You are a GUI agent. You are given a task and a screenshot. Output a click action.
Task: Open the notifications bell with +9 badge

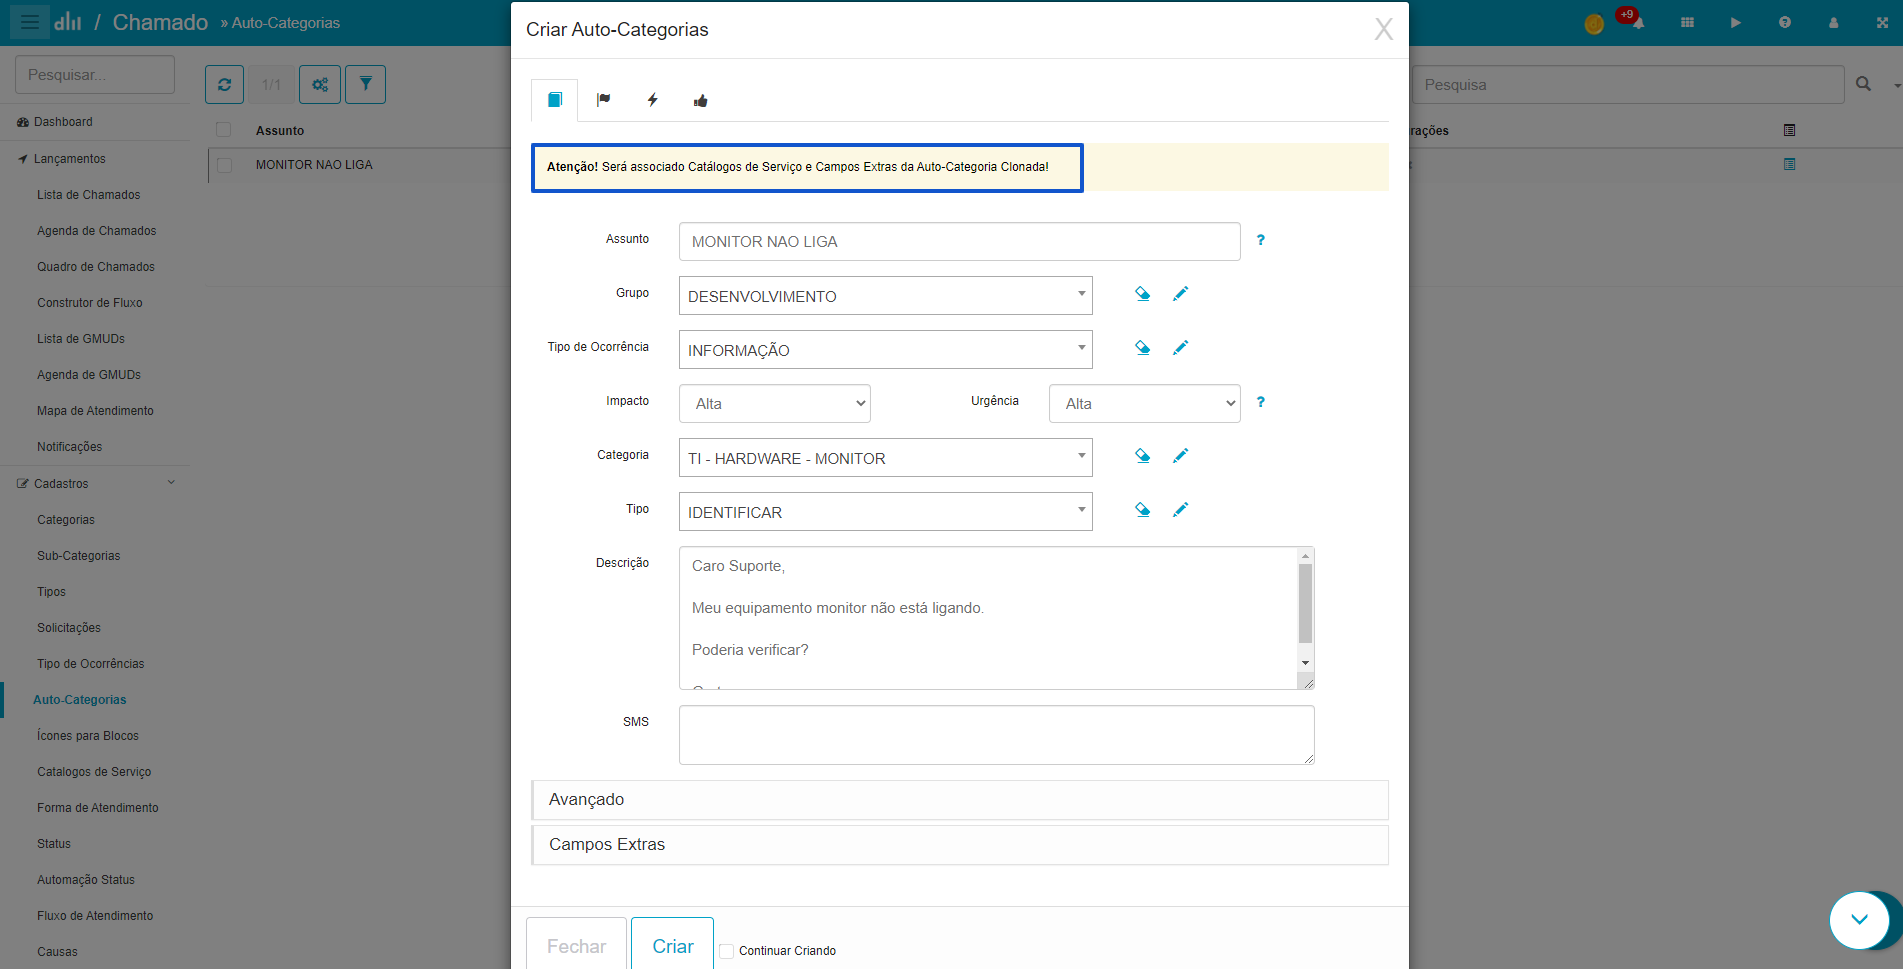1636,21
